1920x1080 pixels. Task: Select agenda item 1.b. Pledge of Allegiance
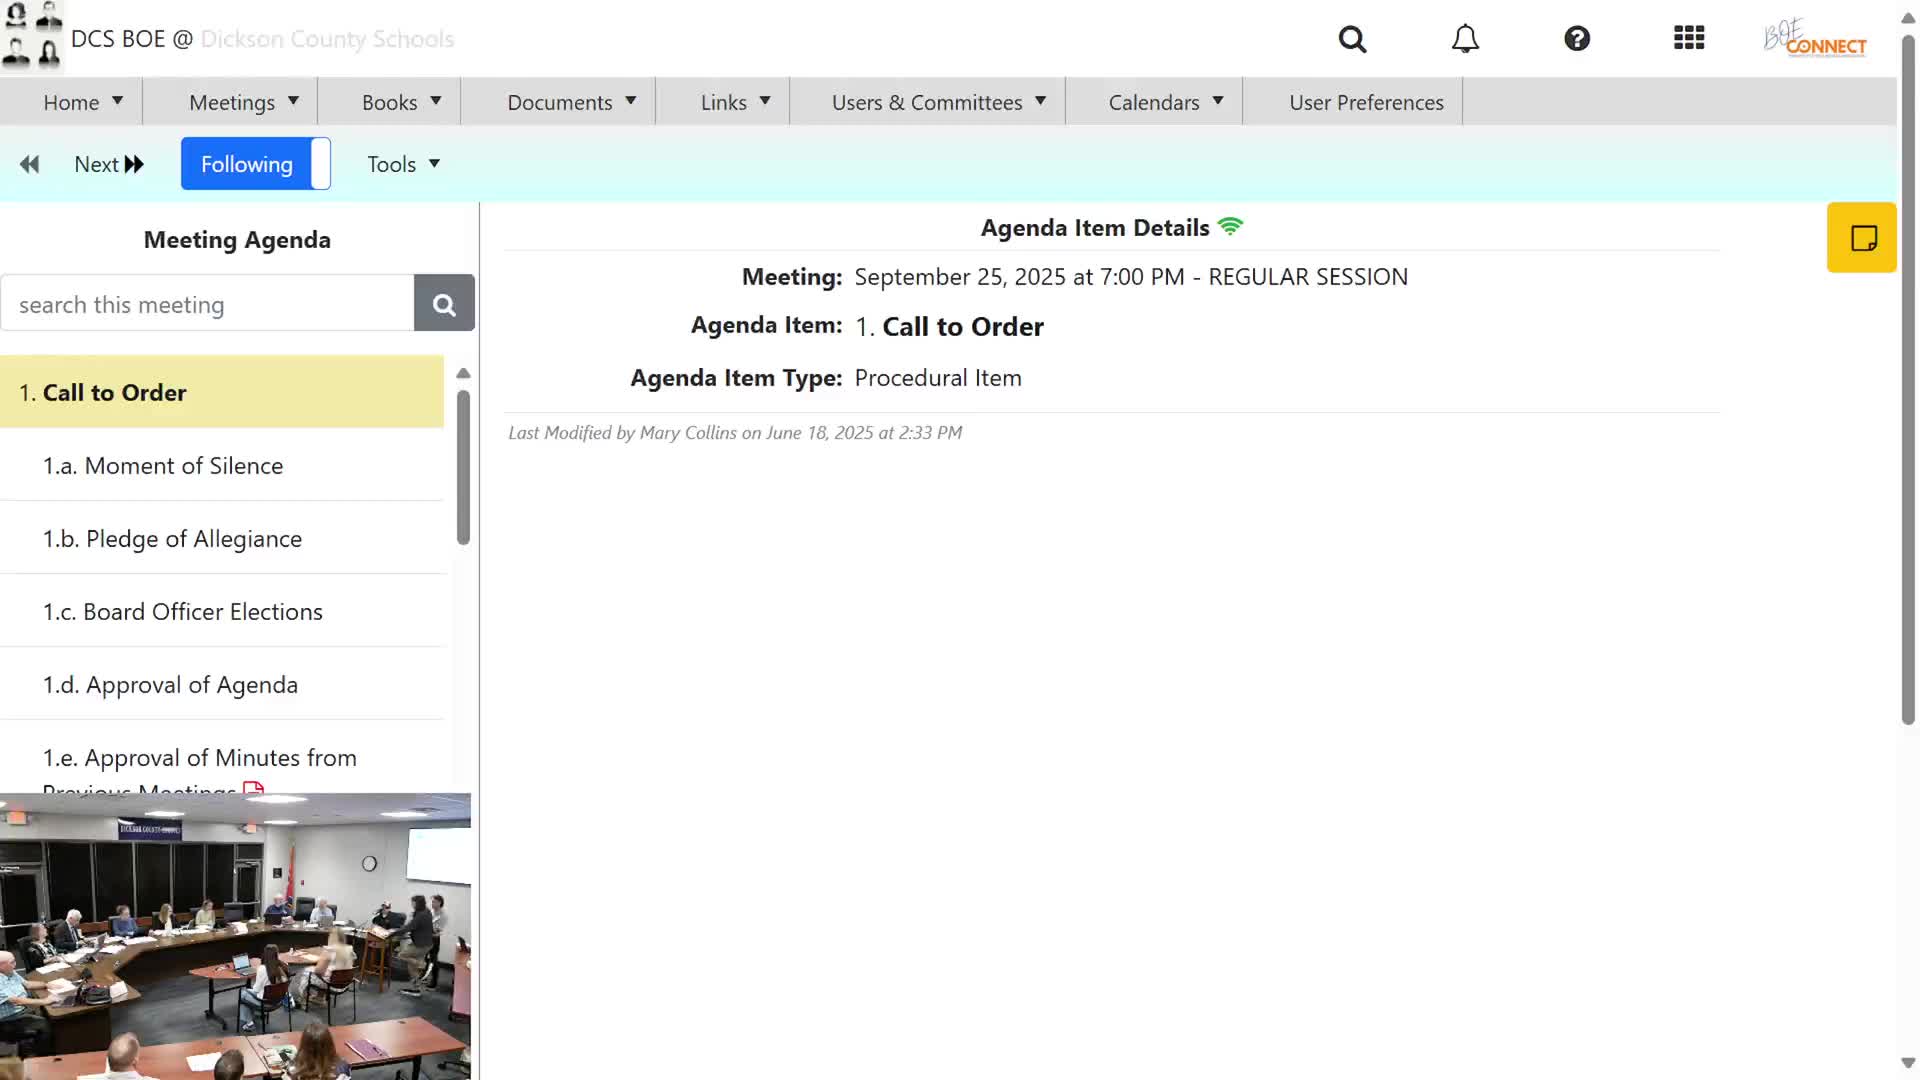point(172,538)
